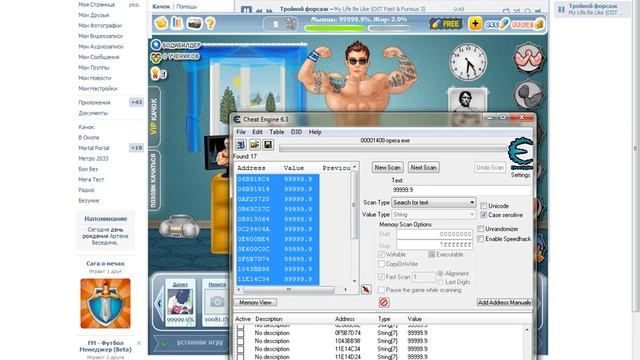The image size is (640, 360).
Task: Click the Next Scan button
Action: click(x=423, y=167)
